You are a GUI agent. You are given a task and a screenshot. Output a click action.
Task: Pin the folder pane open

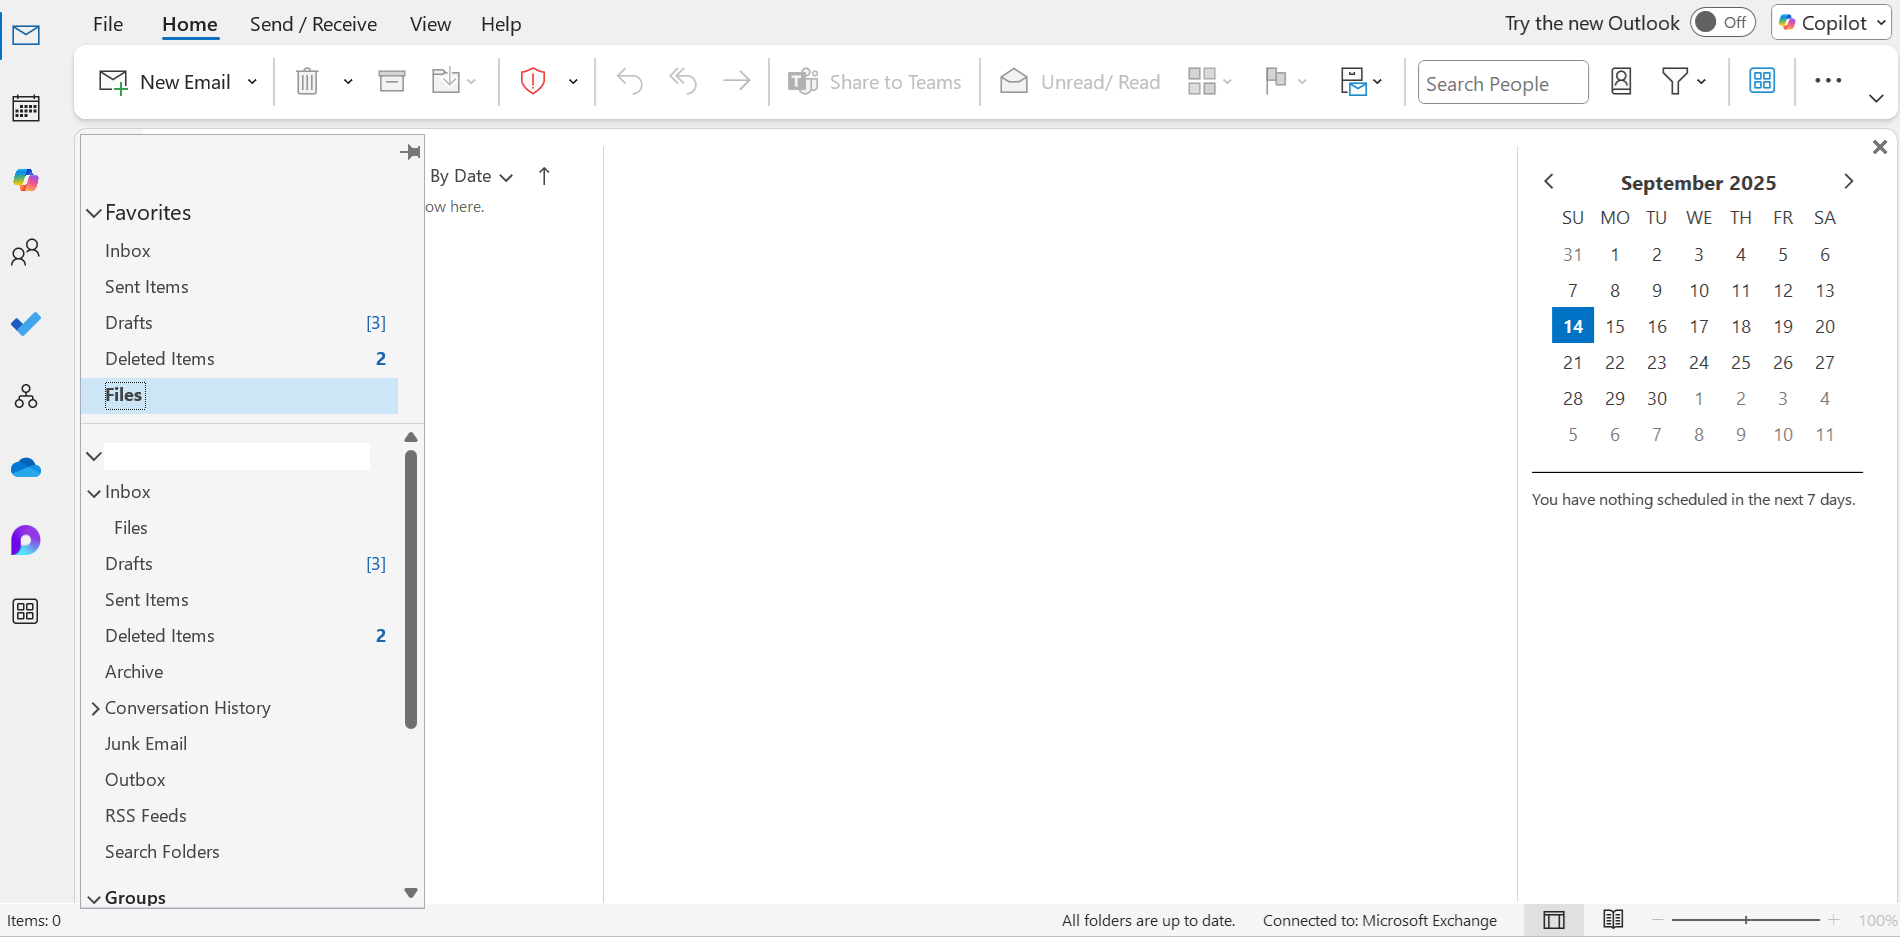[410, 152]
